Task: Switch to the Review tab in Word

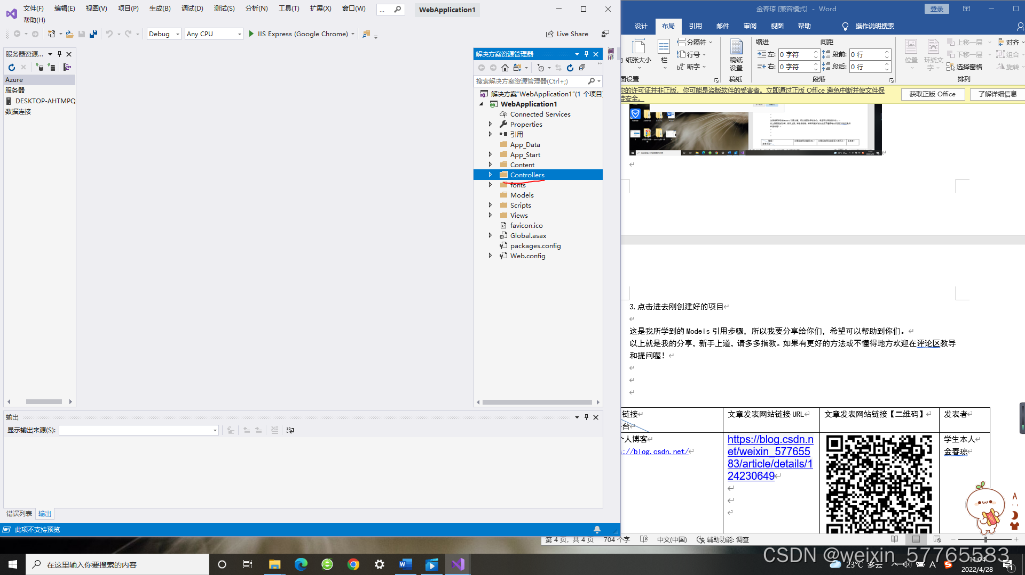Action: pyautogui.click(x=750, y=26)
